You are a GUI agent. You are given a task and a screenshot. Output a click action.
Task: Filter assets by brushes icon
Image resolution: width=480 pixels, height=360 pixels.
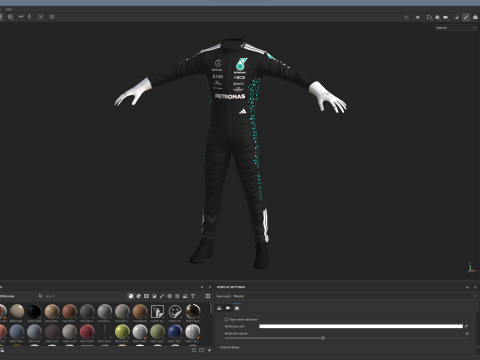tap(162, 296)
